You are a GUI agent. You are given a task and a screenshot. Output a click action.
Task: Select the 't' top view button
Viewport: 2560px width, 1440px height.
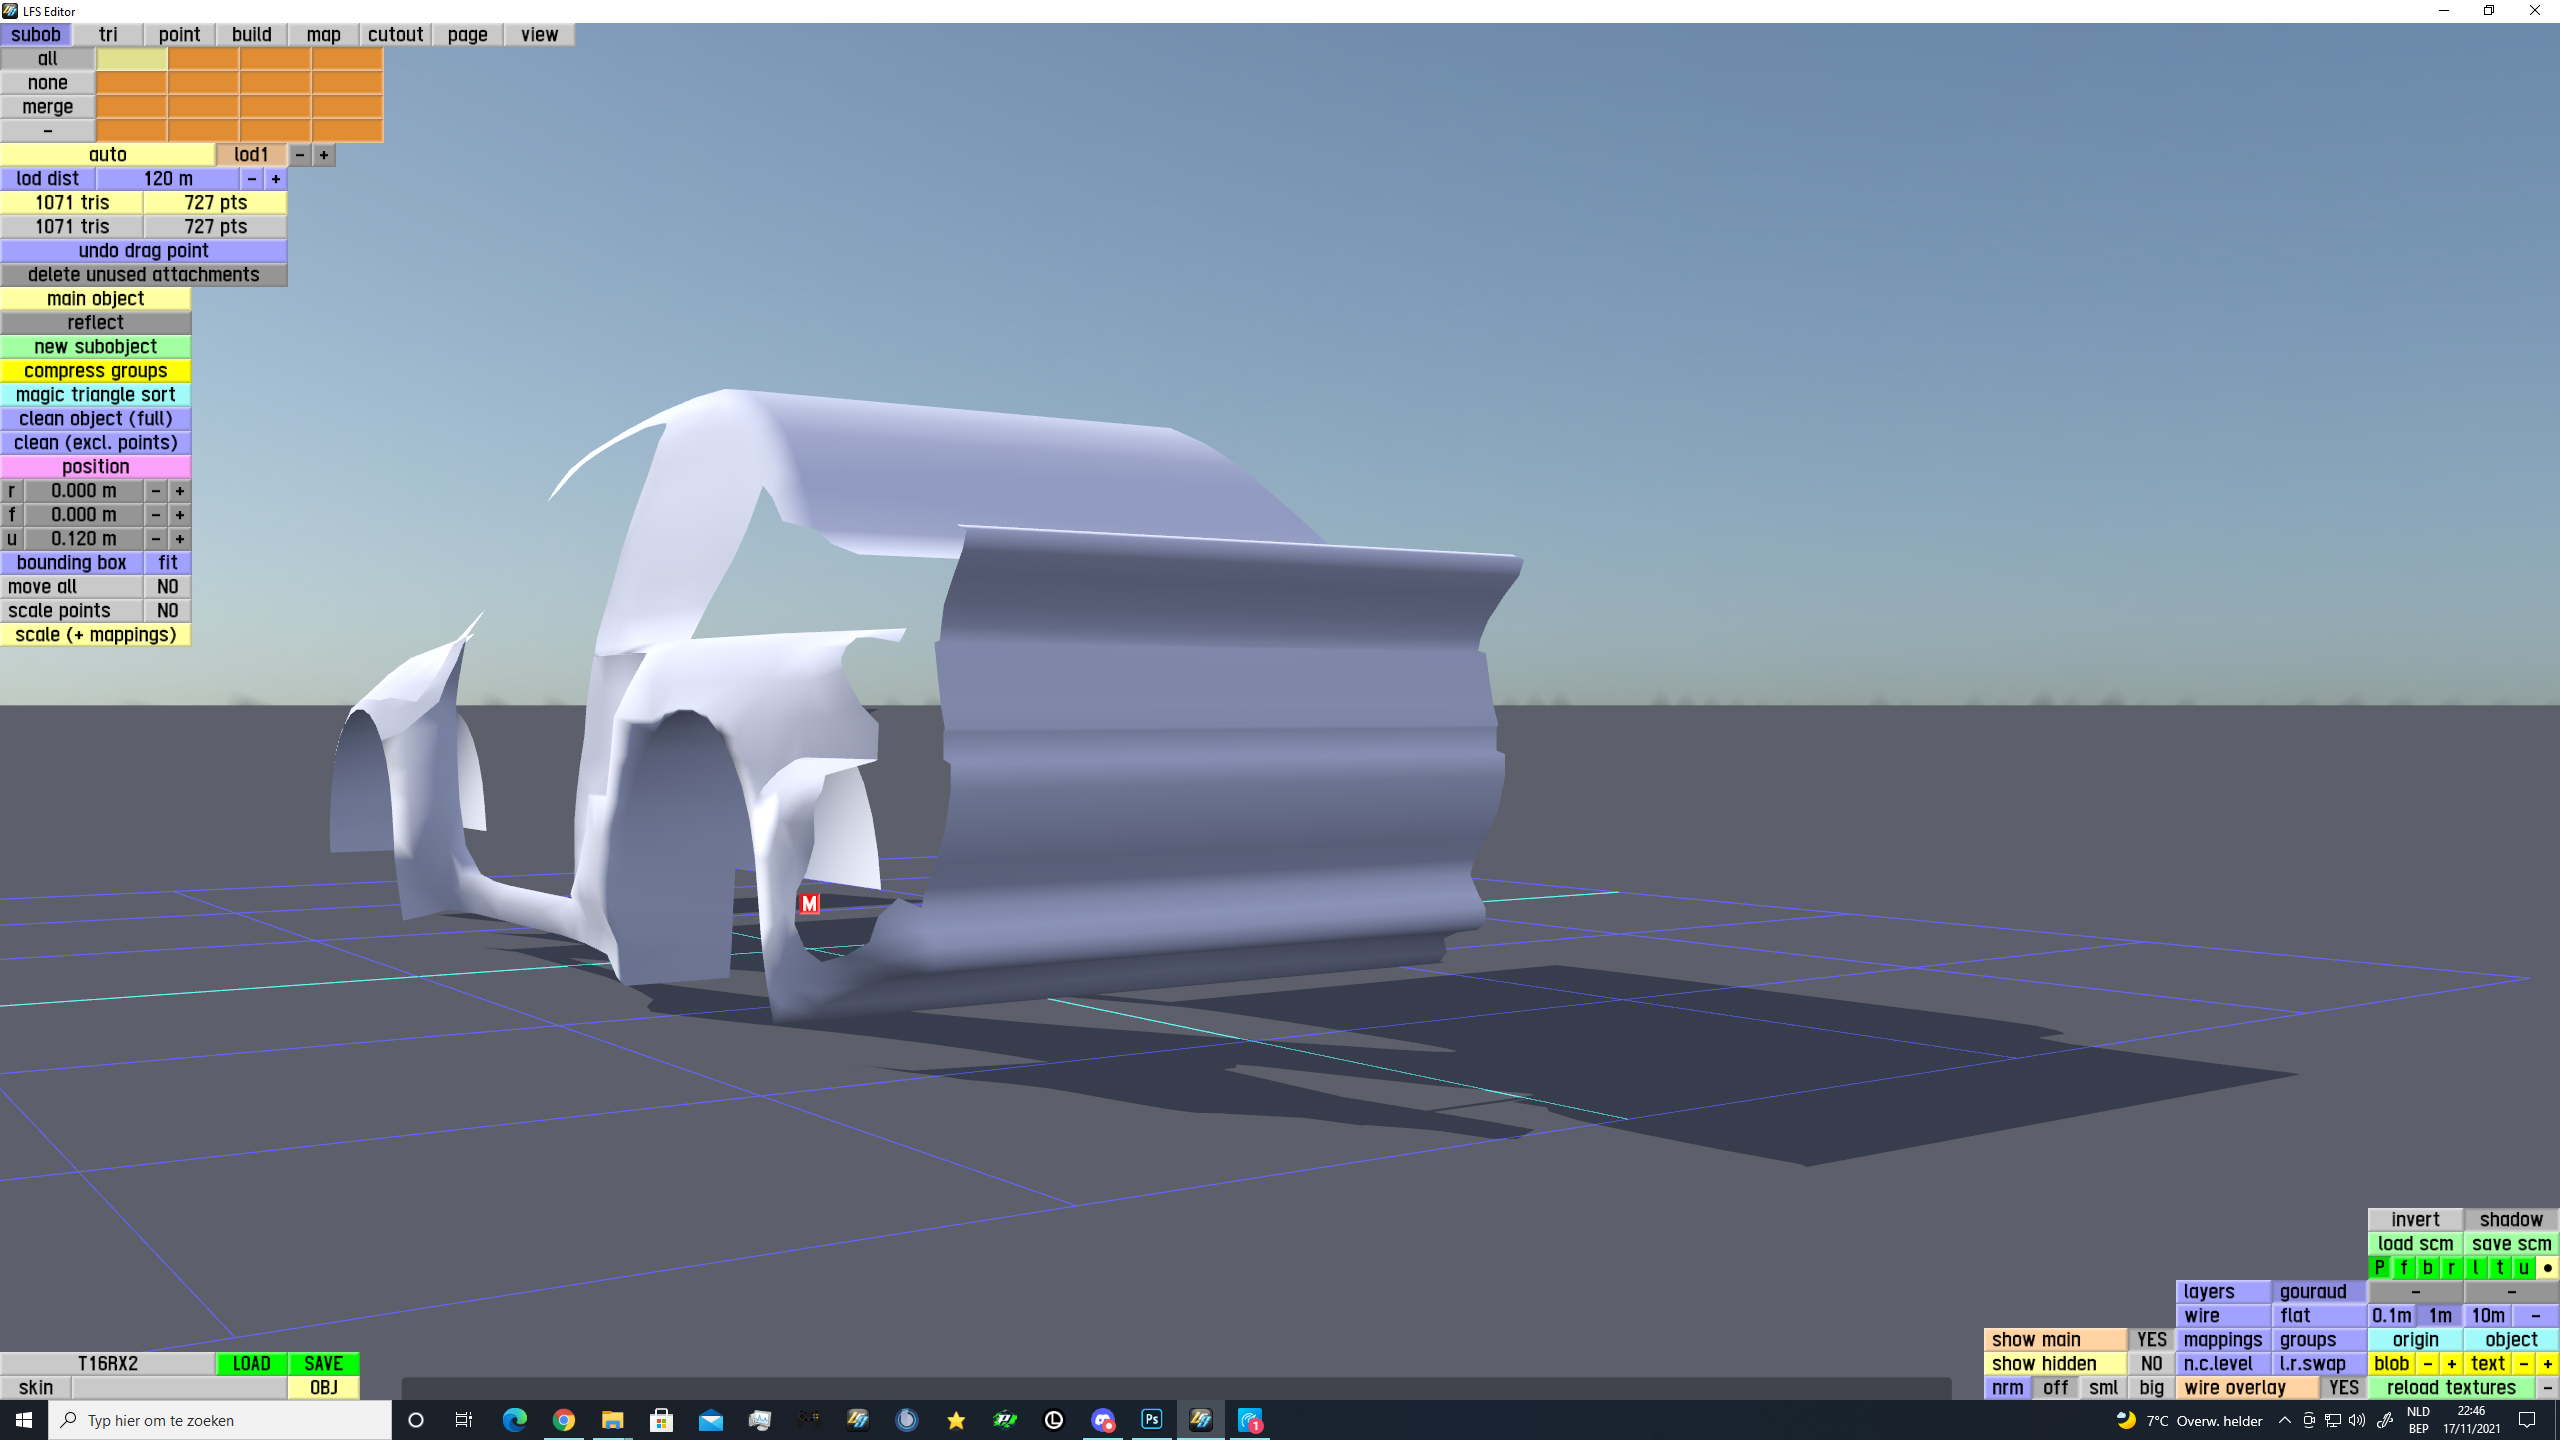click(2499, 1268)
